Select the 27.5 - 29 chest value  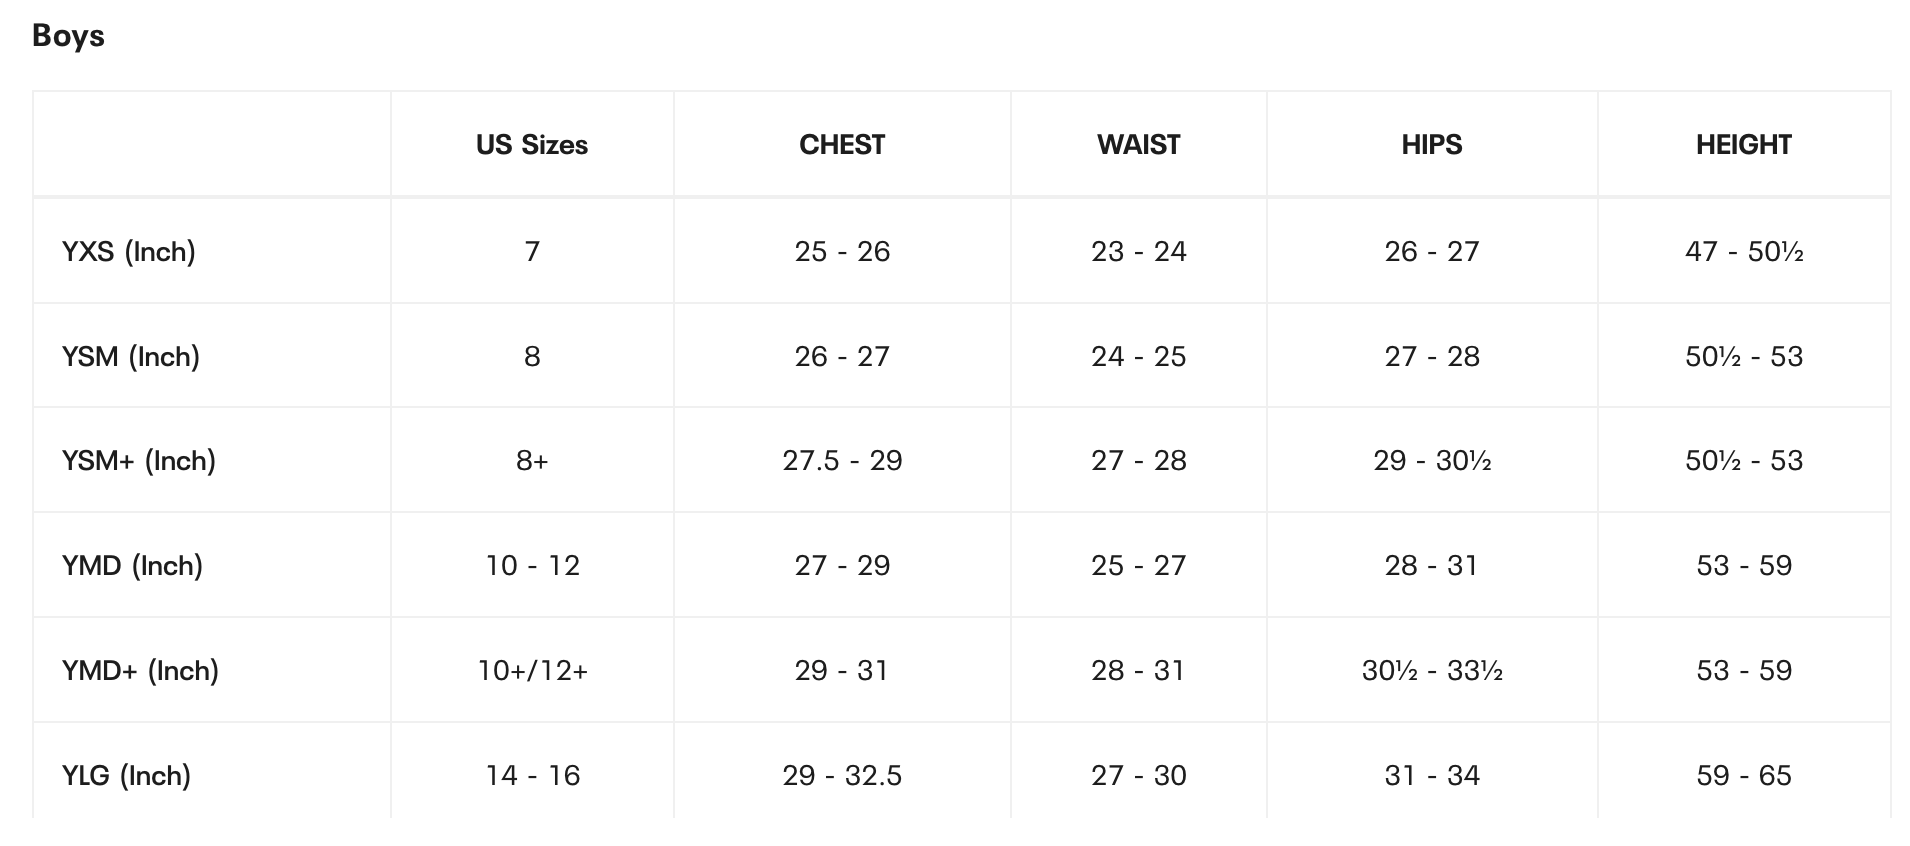(842, 461)
